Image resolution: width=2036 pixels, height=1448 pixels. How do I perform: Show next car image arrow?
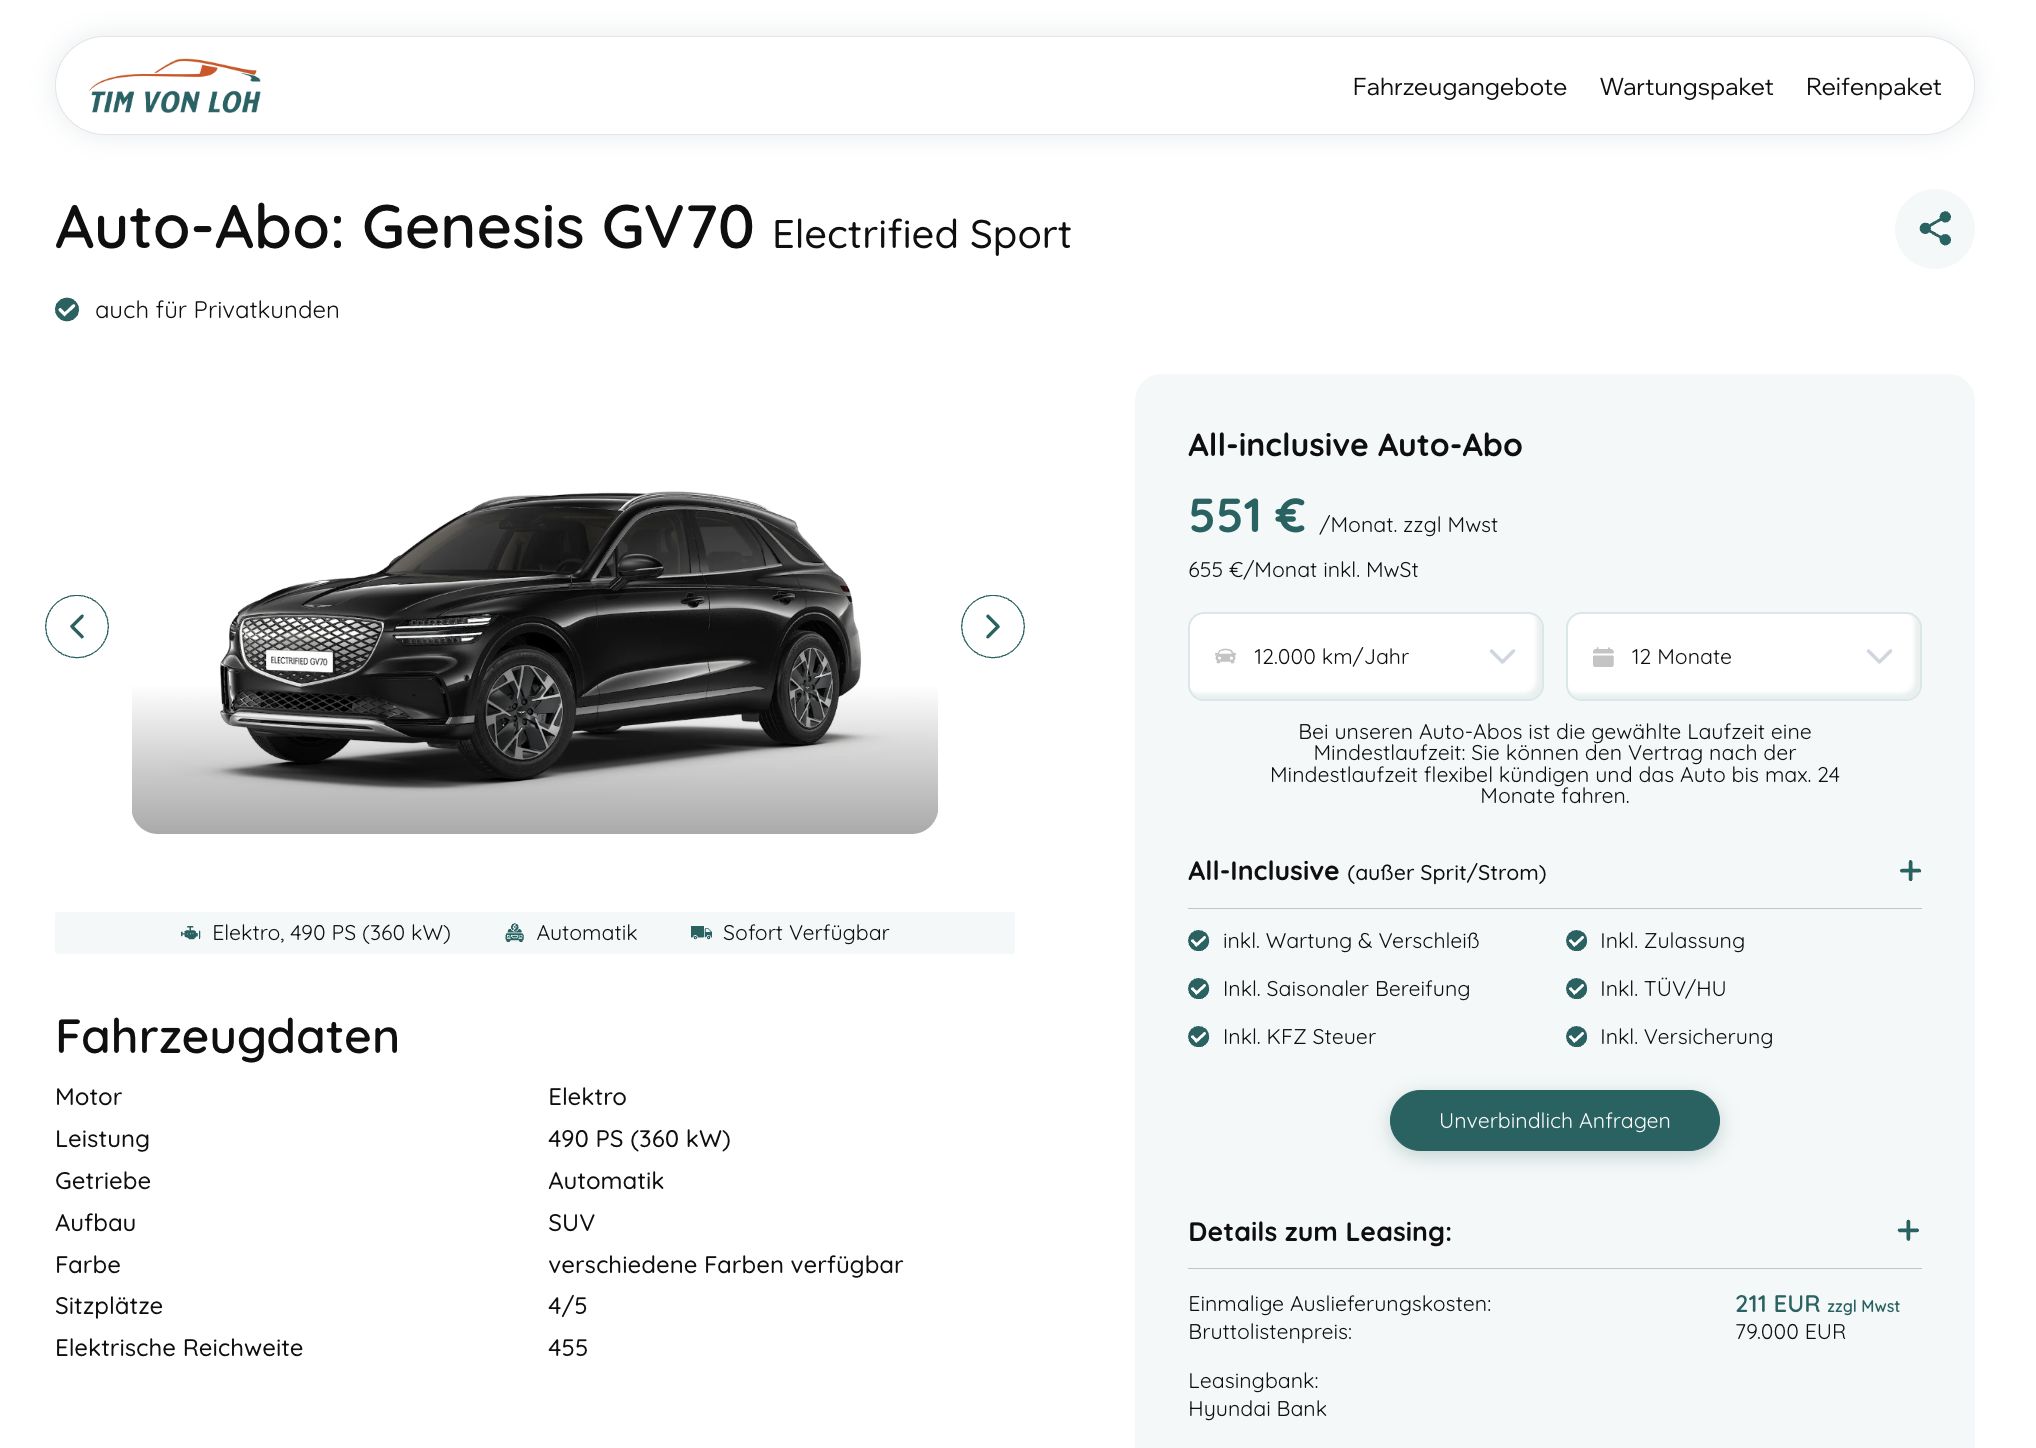click(x=992, y=627)
